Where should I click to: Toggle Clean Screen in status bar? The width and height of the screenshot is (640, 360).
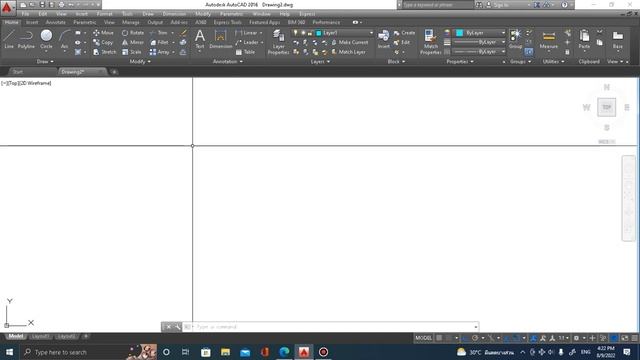click(x=625, y=338)
